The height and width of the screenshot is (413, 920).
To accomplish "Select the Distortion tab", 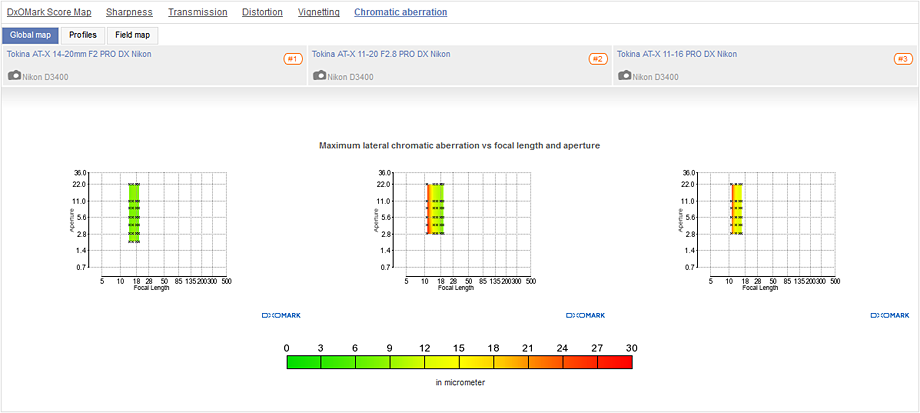I will [x=262, y=12].
